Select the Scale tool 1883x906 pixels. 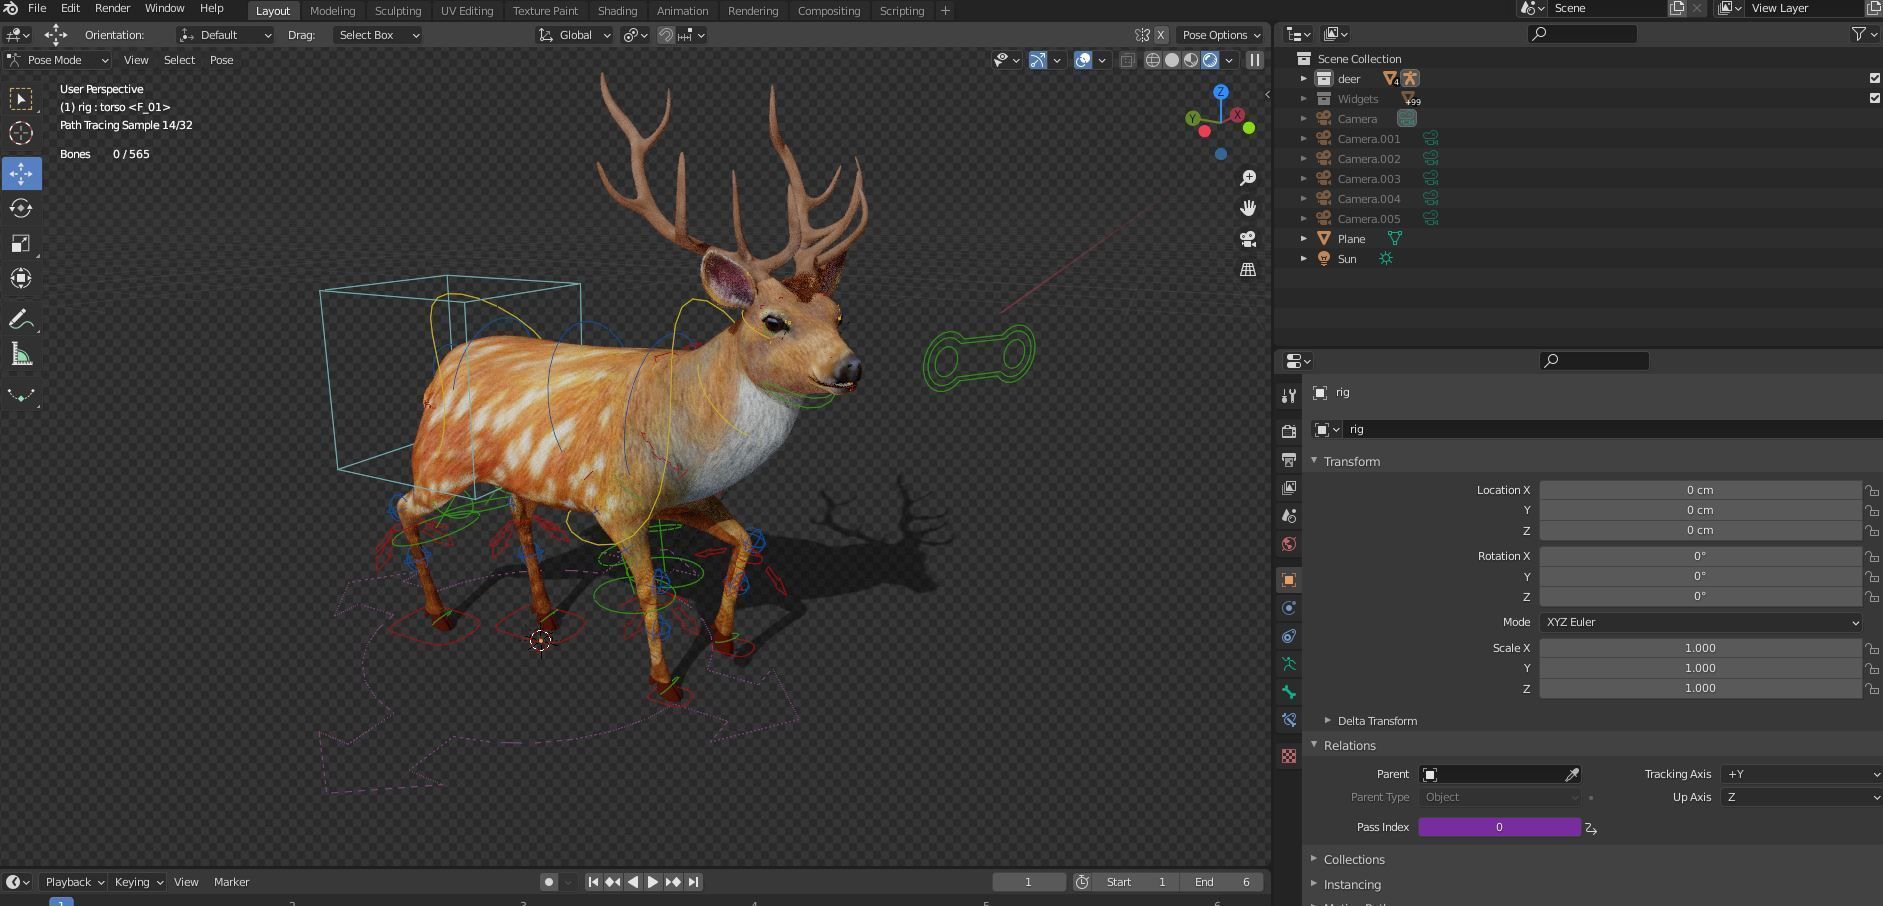pos(21,243)
